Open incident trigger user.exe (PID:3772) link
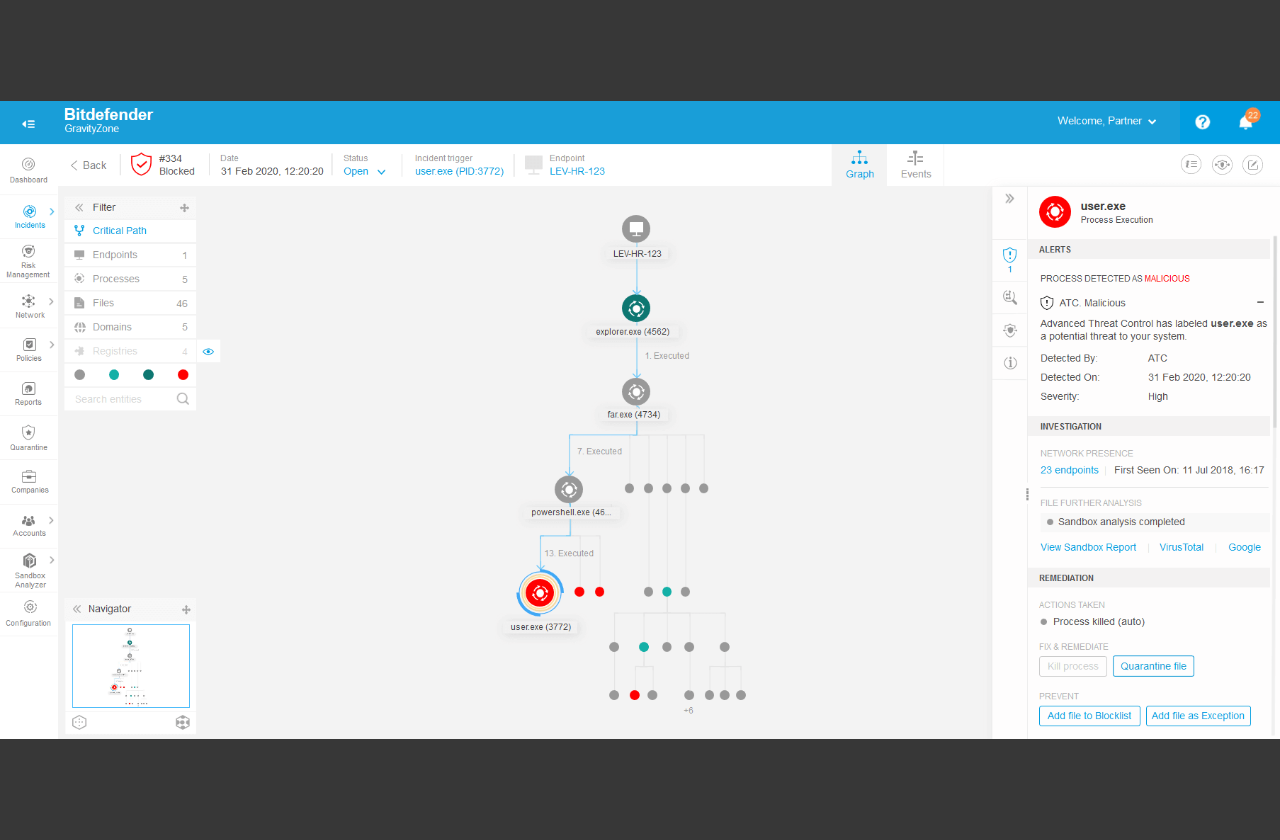Viewport: 1280px width, 840px height. click(x=459, y=171)
